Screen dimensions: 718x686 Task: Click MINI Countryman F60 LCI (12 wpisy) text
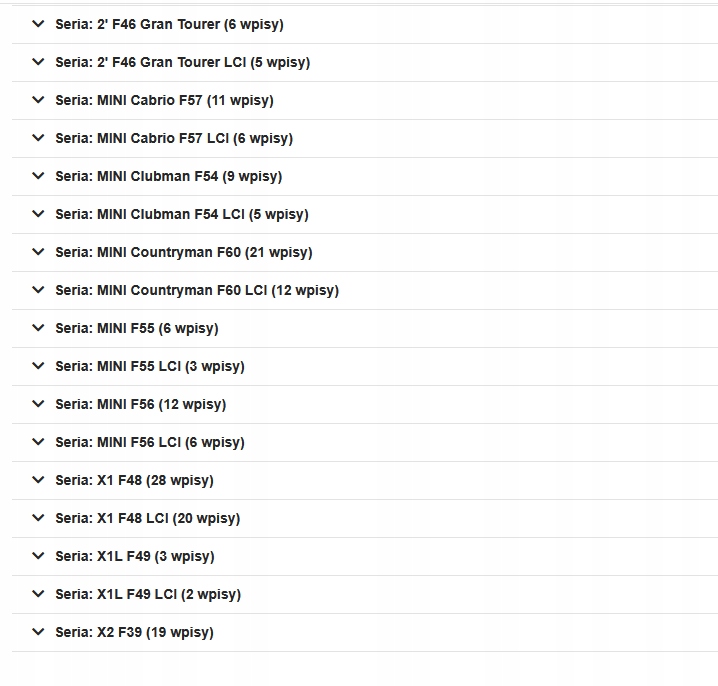tap(197, 290)
